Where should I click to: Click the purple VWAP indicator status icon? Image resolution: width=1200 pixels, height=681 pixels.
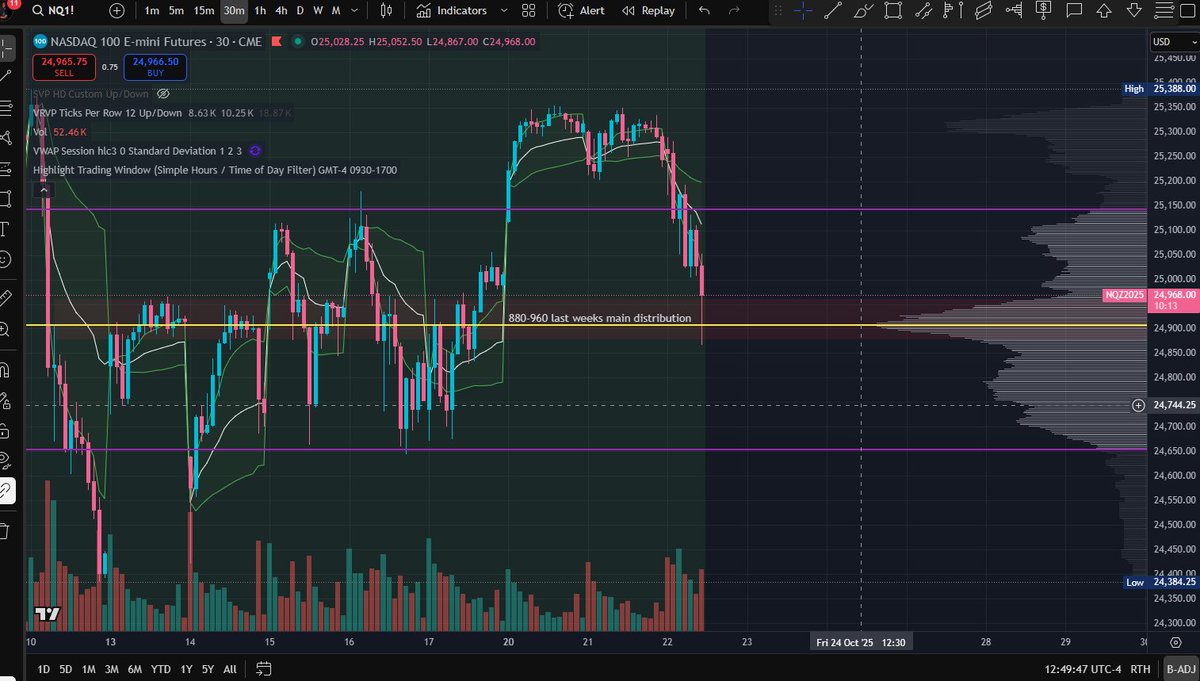255,151
